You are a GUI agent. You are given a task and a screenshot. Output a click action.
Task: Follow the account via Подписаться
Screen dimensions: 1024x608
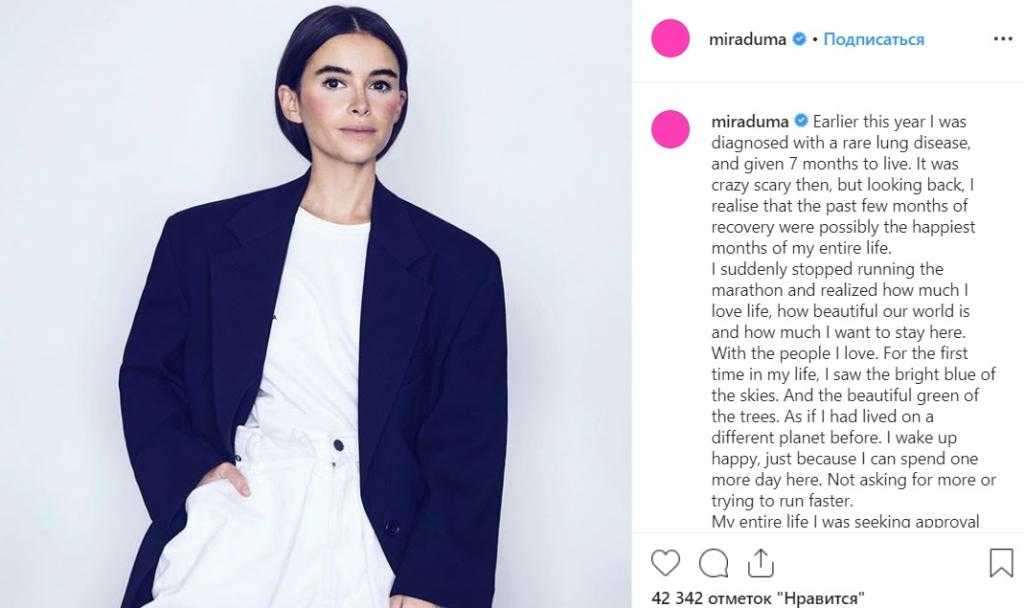pyautogui.click(x=874, y=39)
